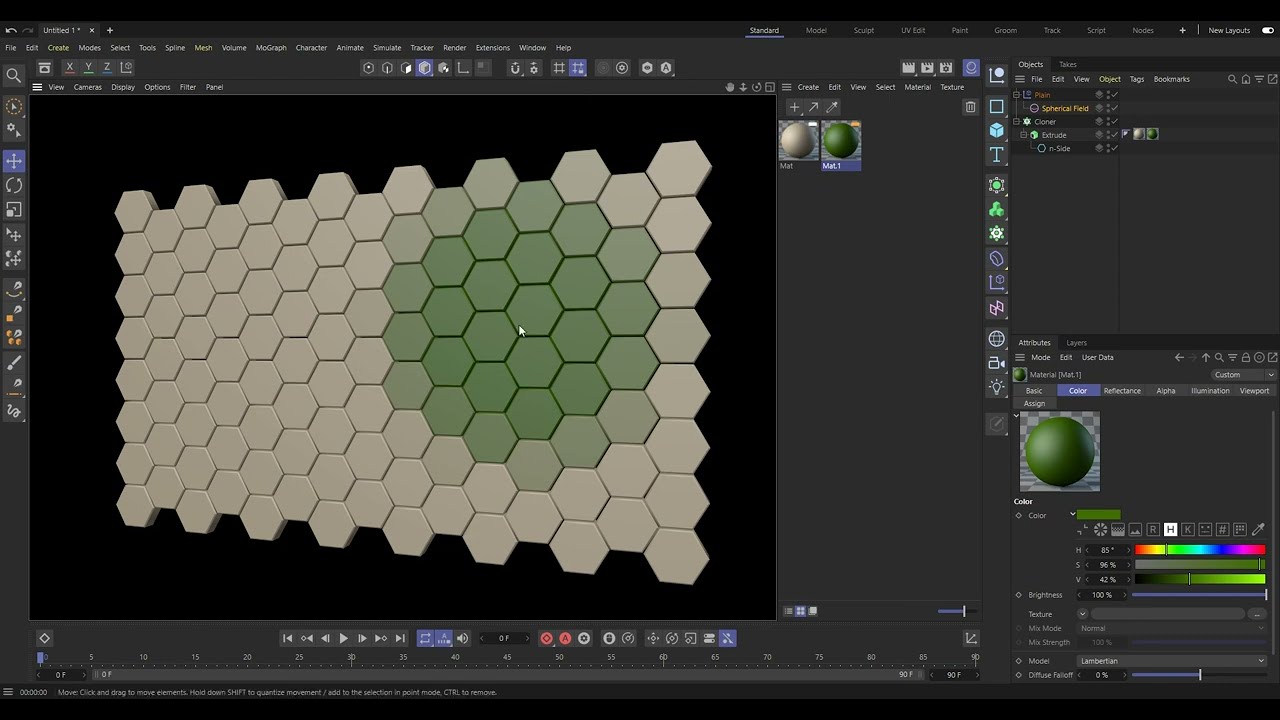1280x720 pixels.
Task: Click the green Color swatch
Action: pos(1099,515)
